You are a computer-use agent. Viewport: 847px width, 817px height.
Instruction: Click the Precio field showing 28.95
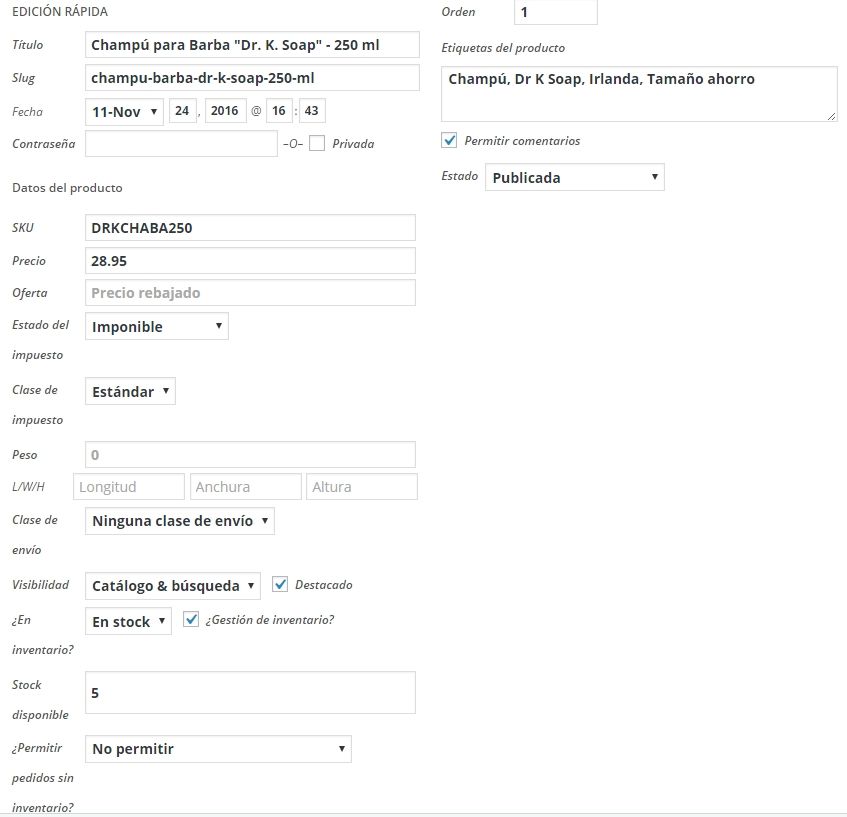250,260
